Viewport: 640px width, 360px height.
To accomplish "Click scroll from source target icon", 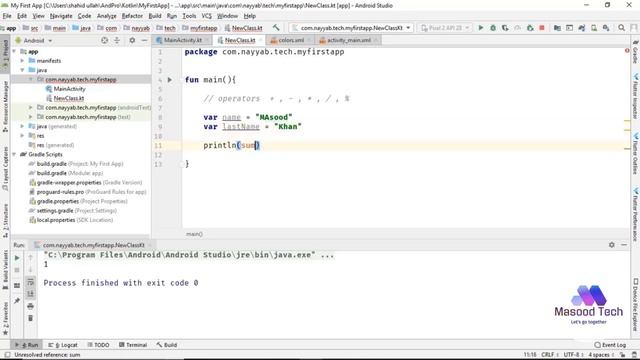I will [104, 40].
